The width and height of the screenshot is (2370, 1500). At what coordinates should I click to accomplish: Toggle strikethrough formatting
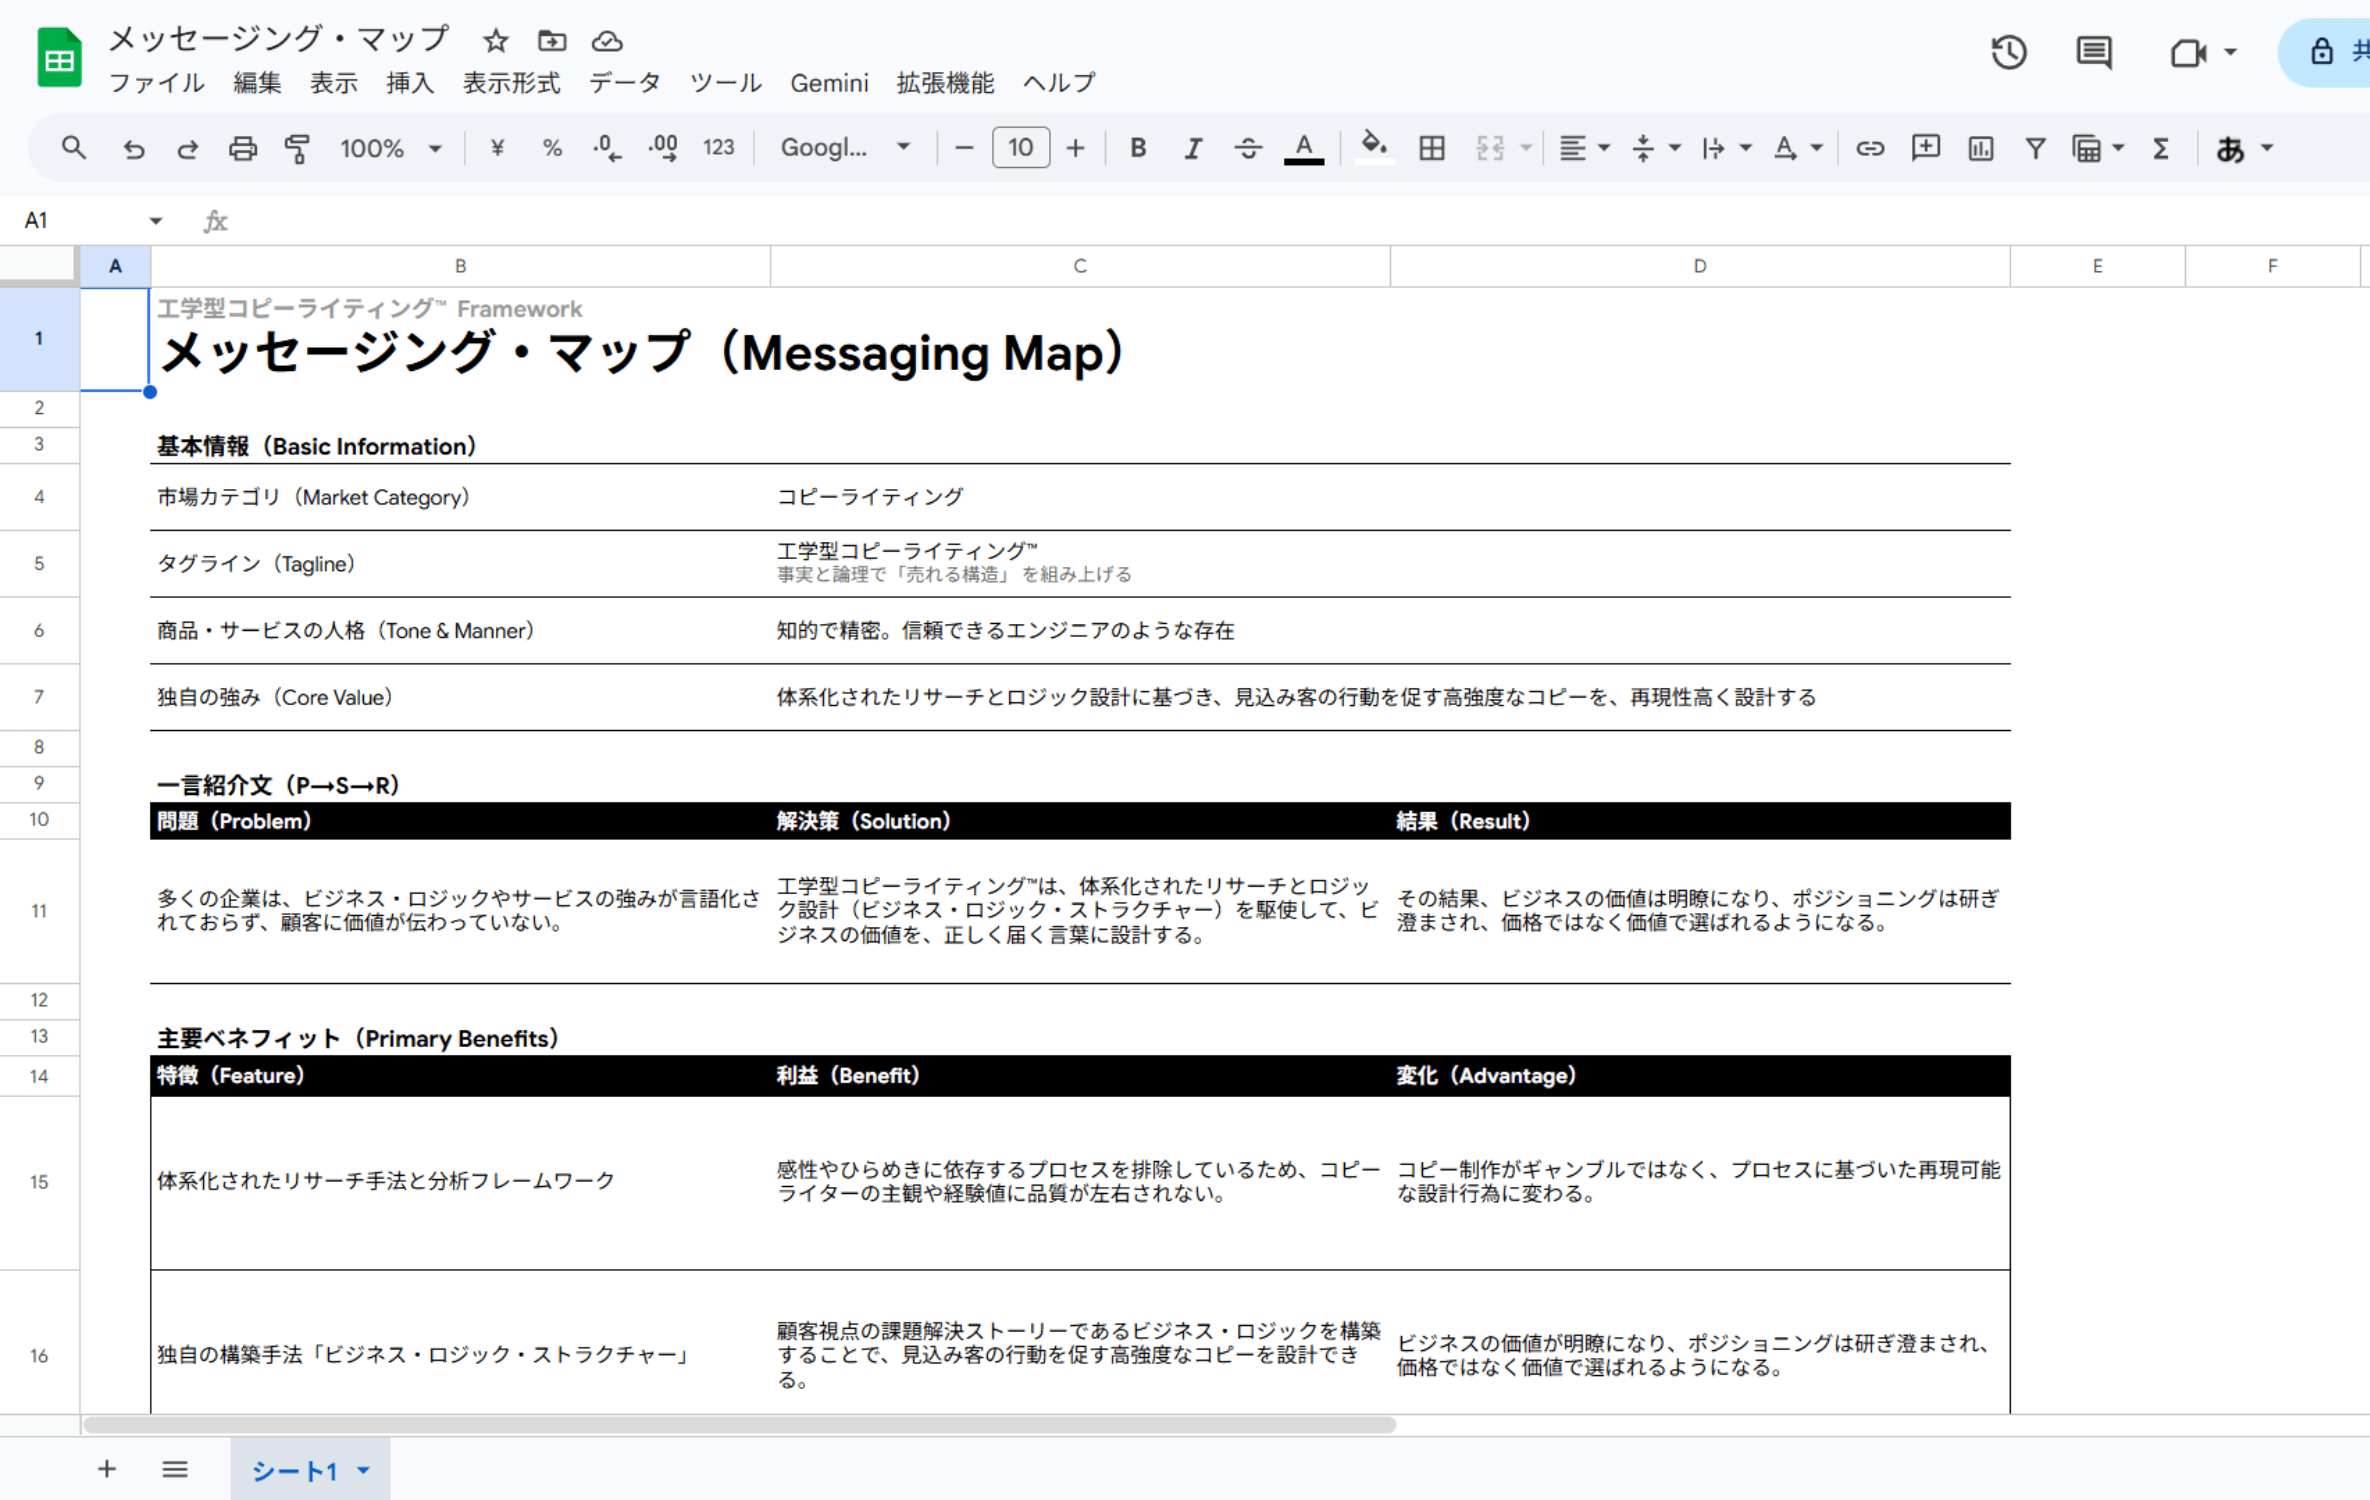[1247, 149]
